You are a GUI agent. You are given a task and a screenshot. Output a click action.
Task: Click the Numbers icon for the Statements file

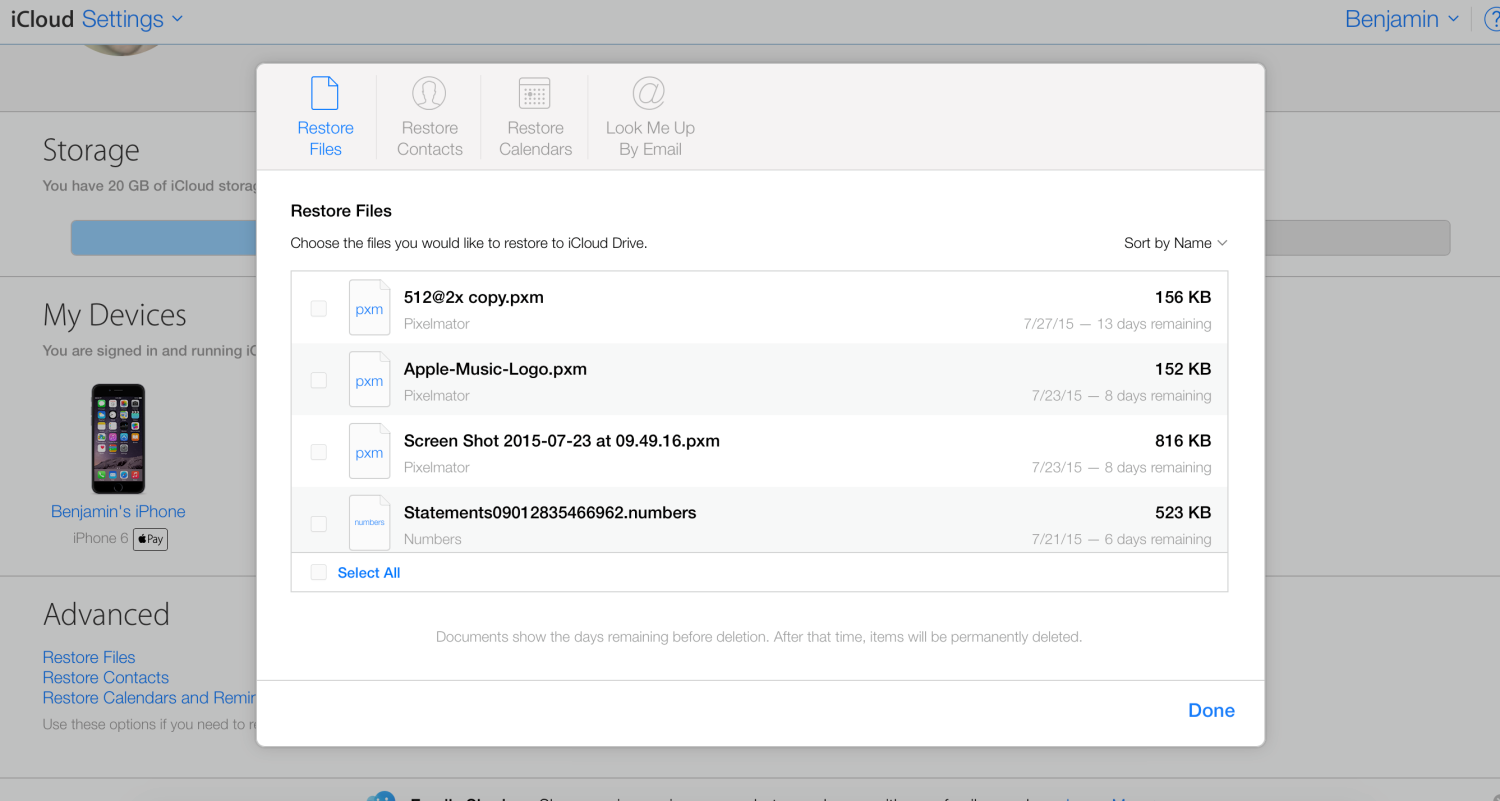click(x=369, y=522)
